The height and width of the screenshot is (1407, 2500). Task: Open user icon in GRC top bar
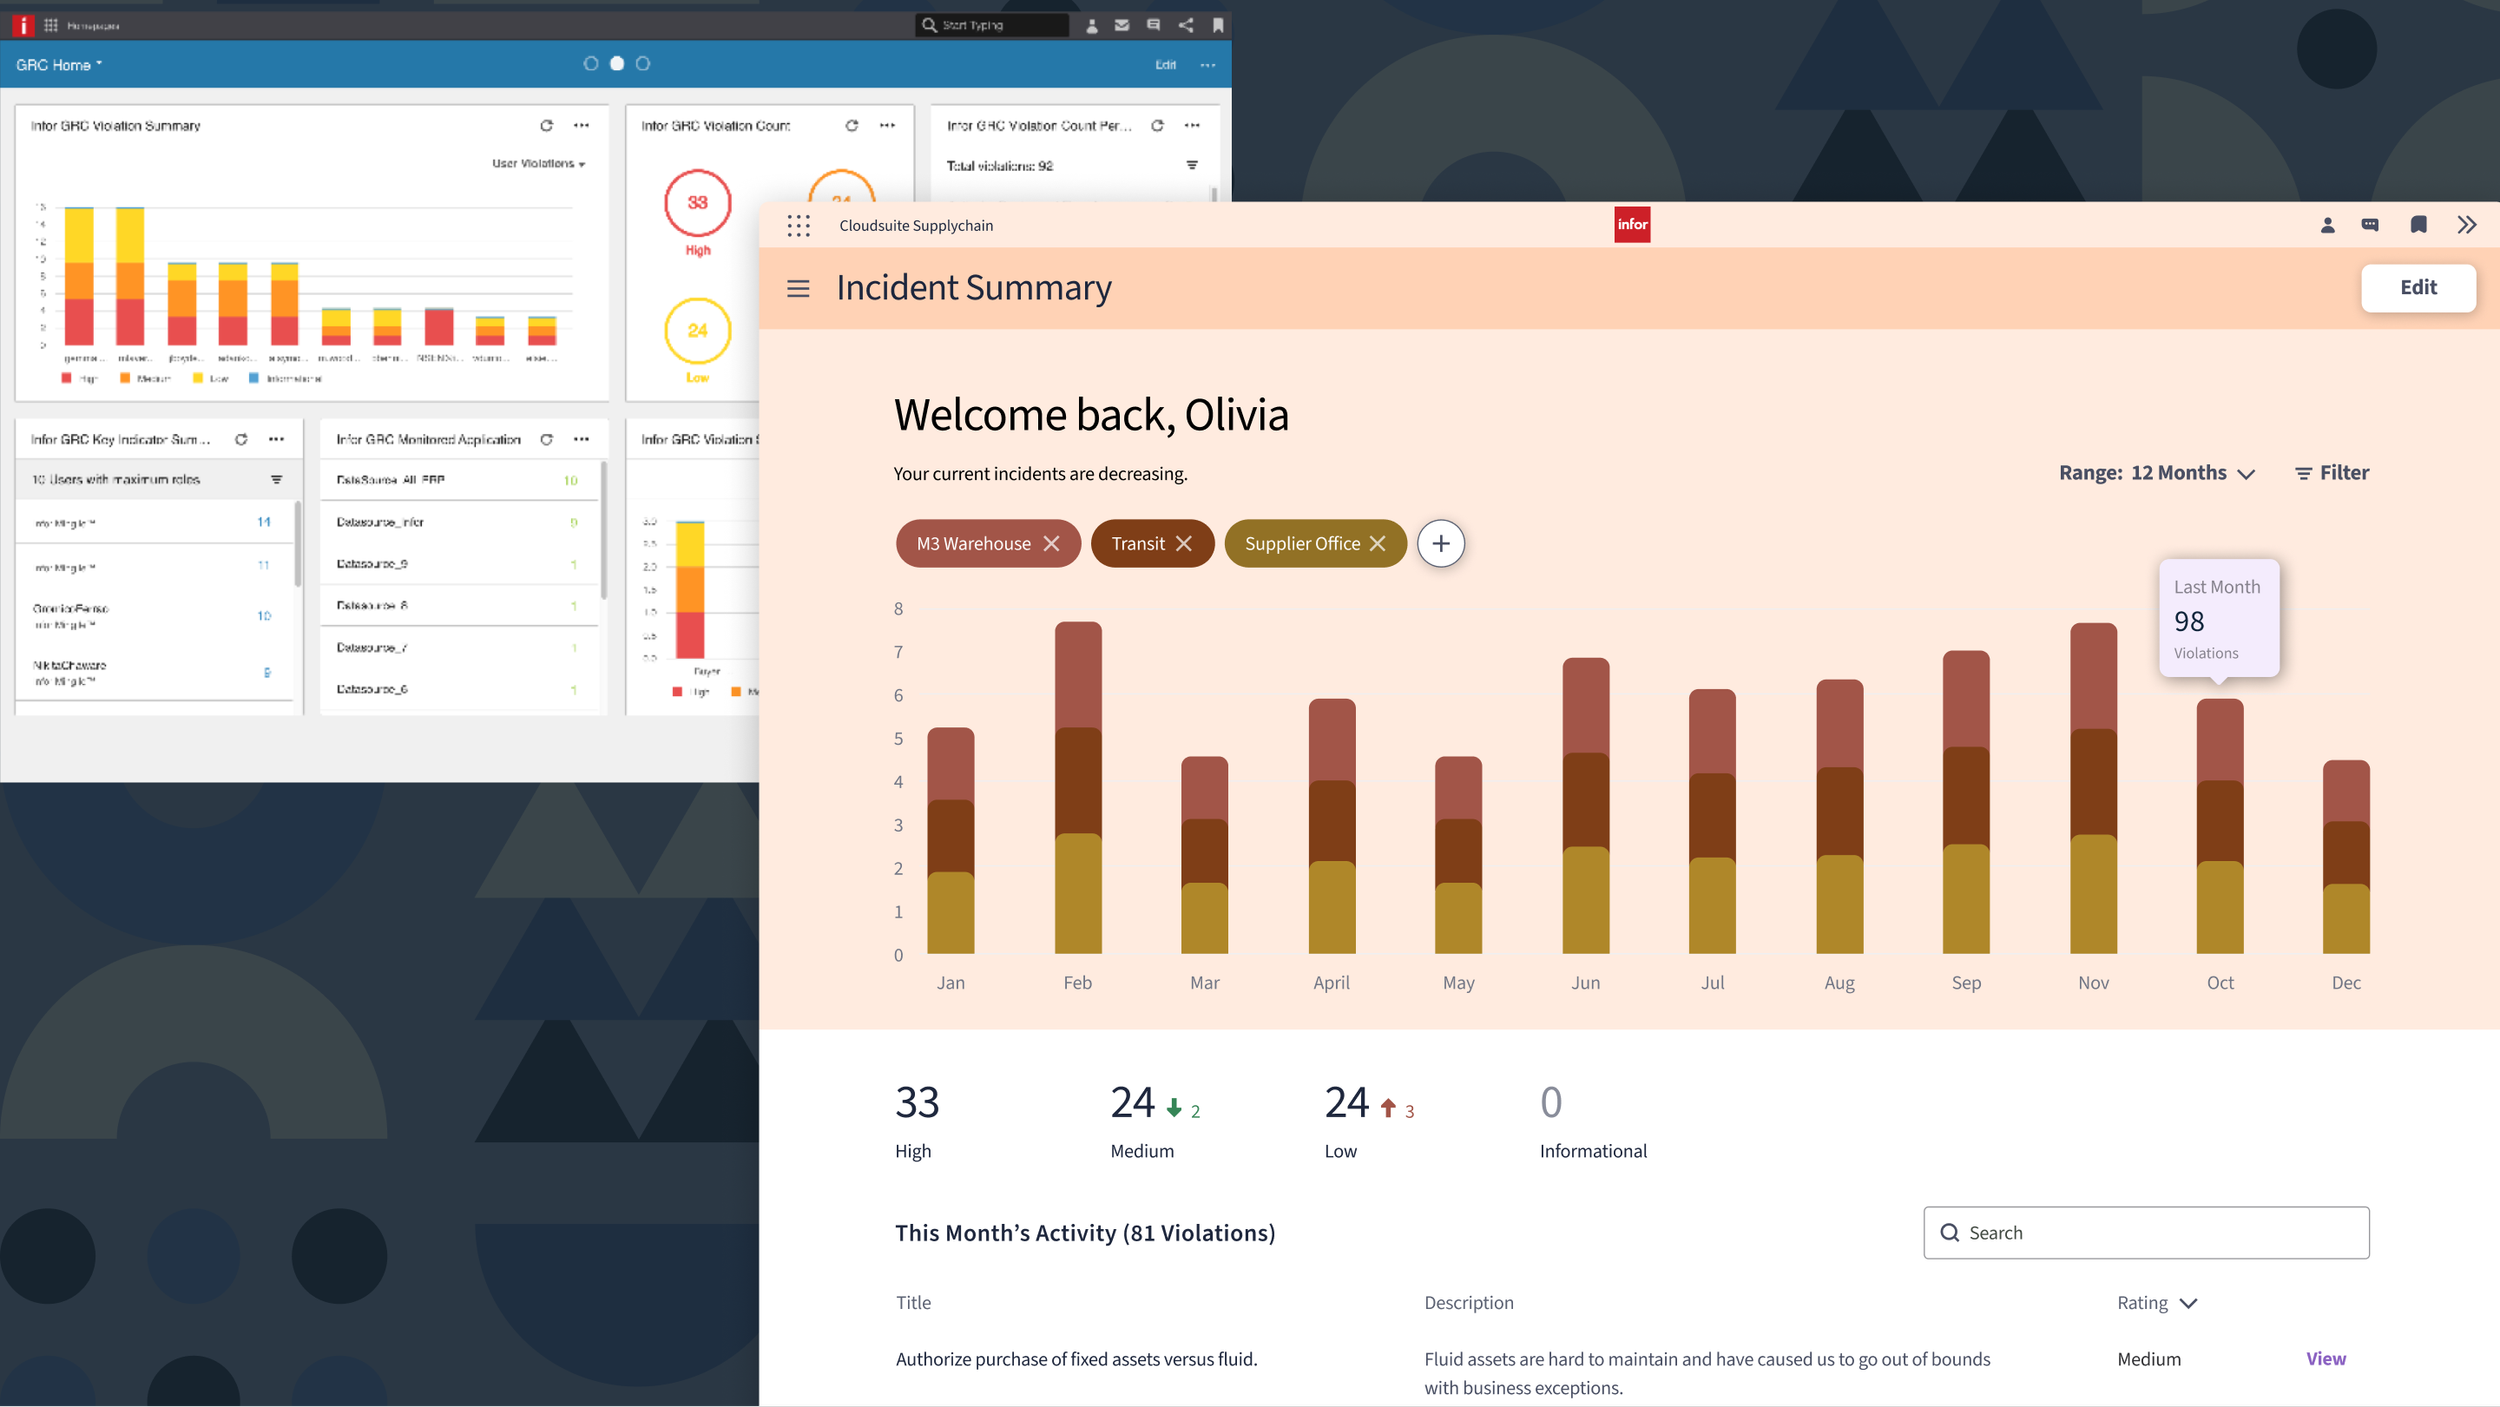pos(1091,25)
